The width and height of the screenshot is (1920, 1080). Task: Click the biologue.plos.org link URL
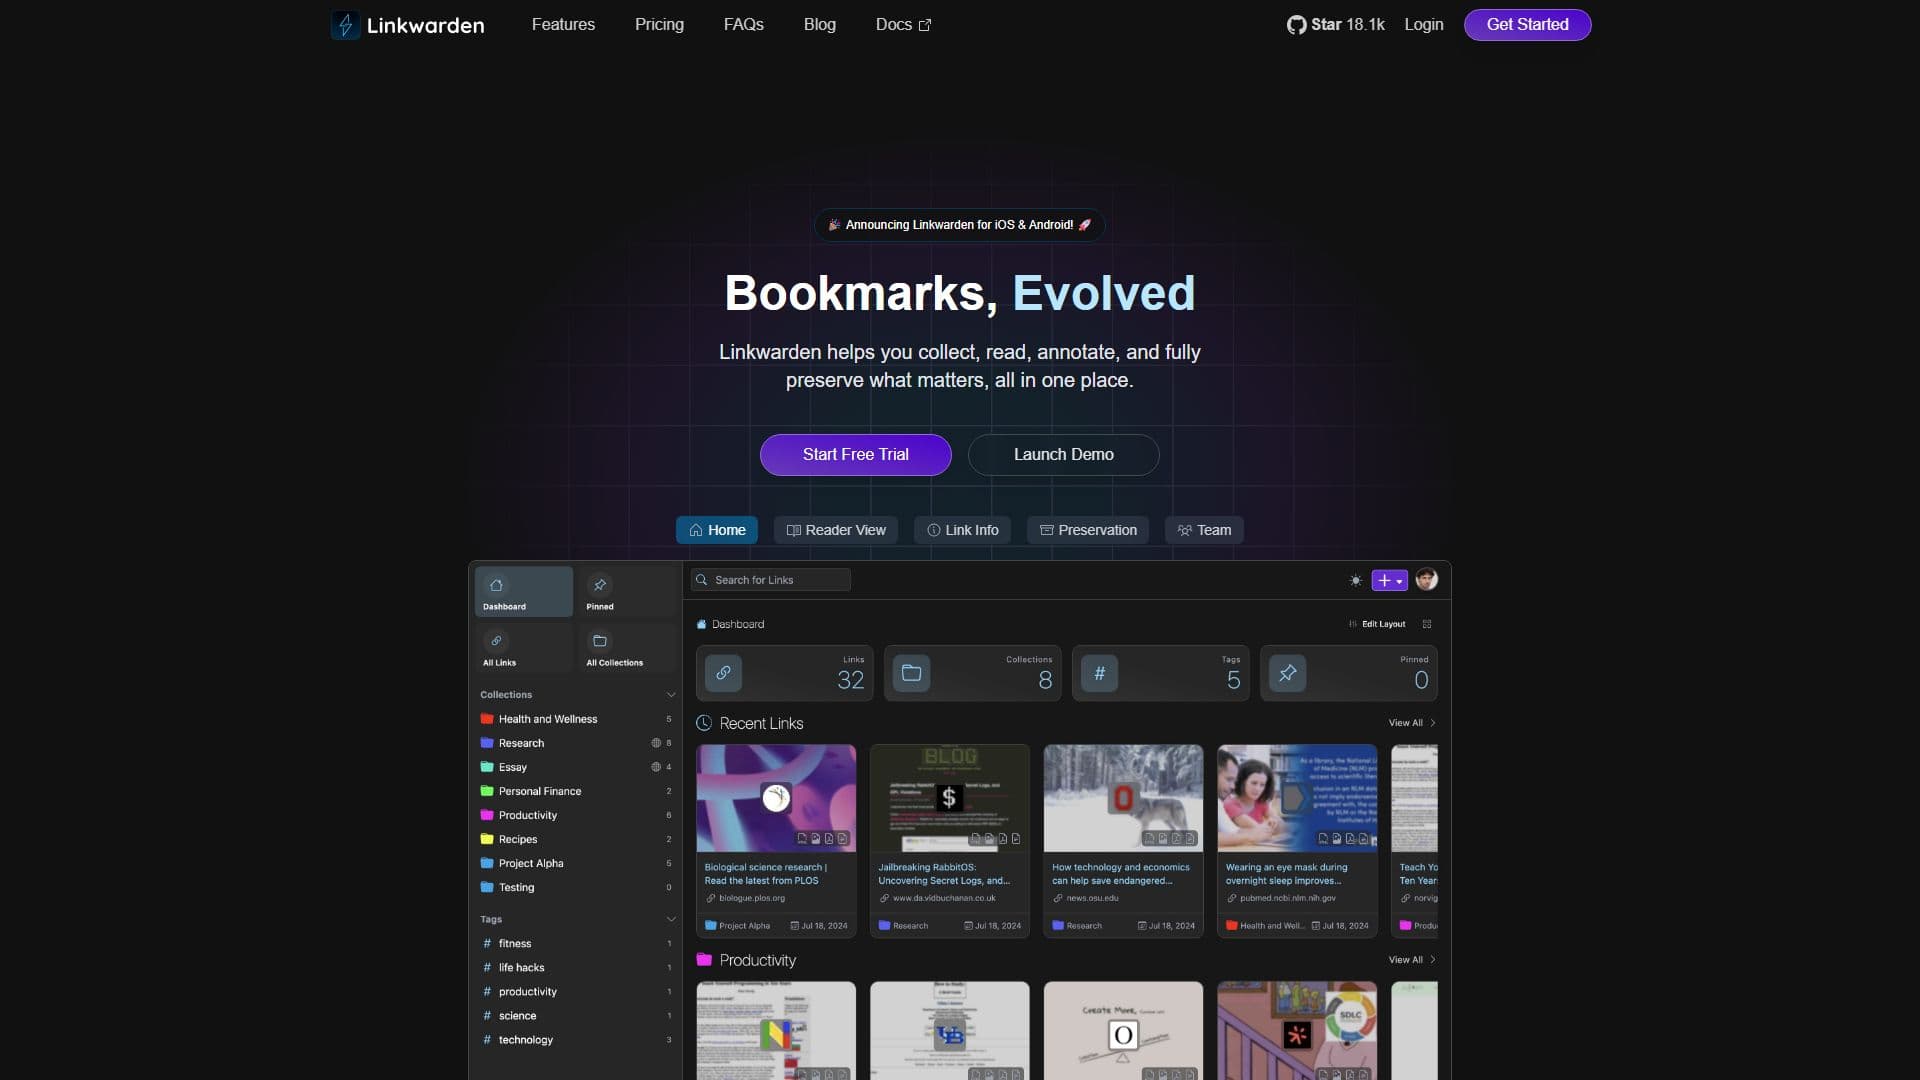pyautogui.click(x=752, y=898)
